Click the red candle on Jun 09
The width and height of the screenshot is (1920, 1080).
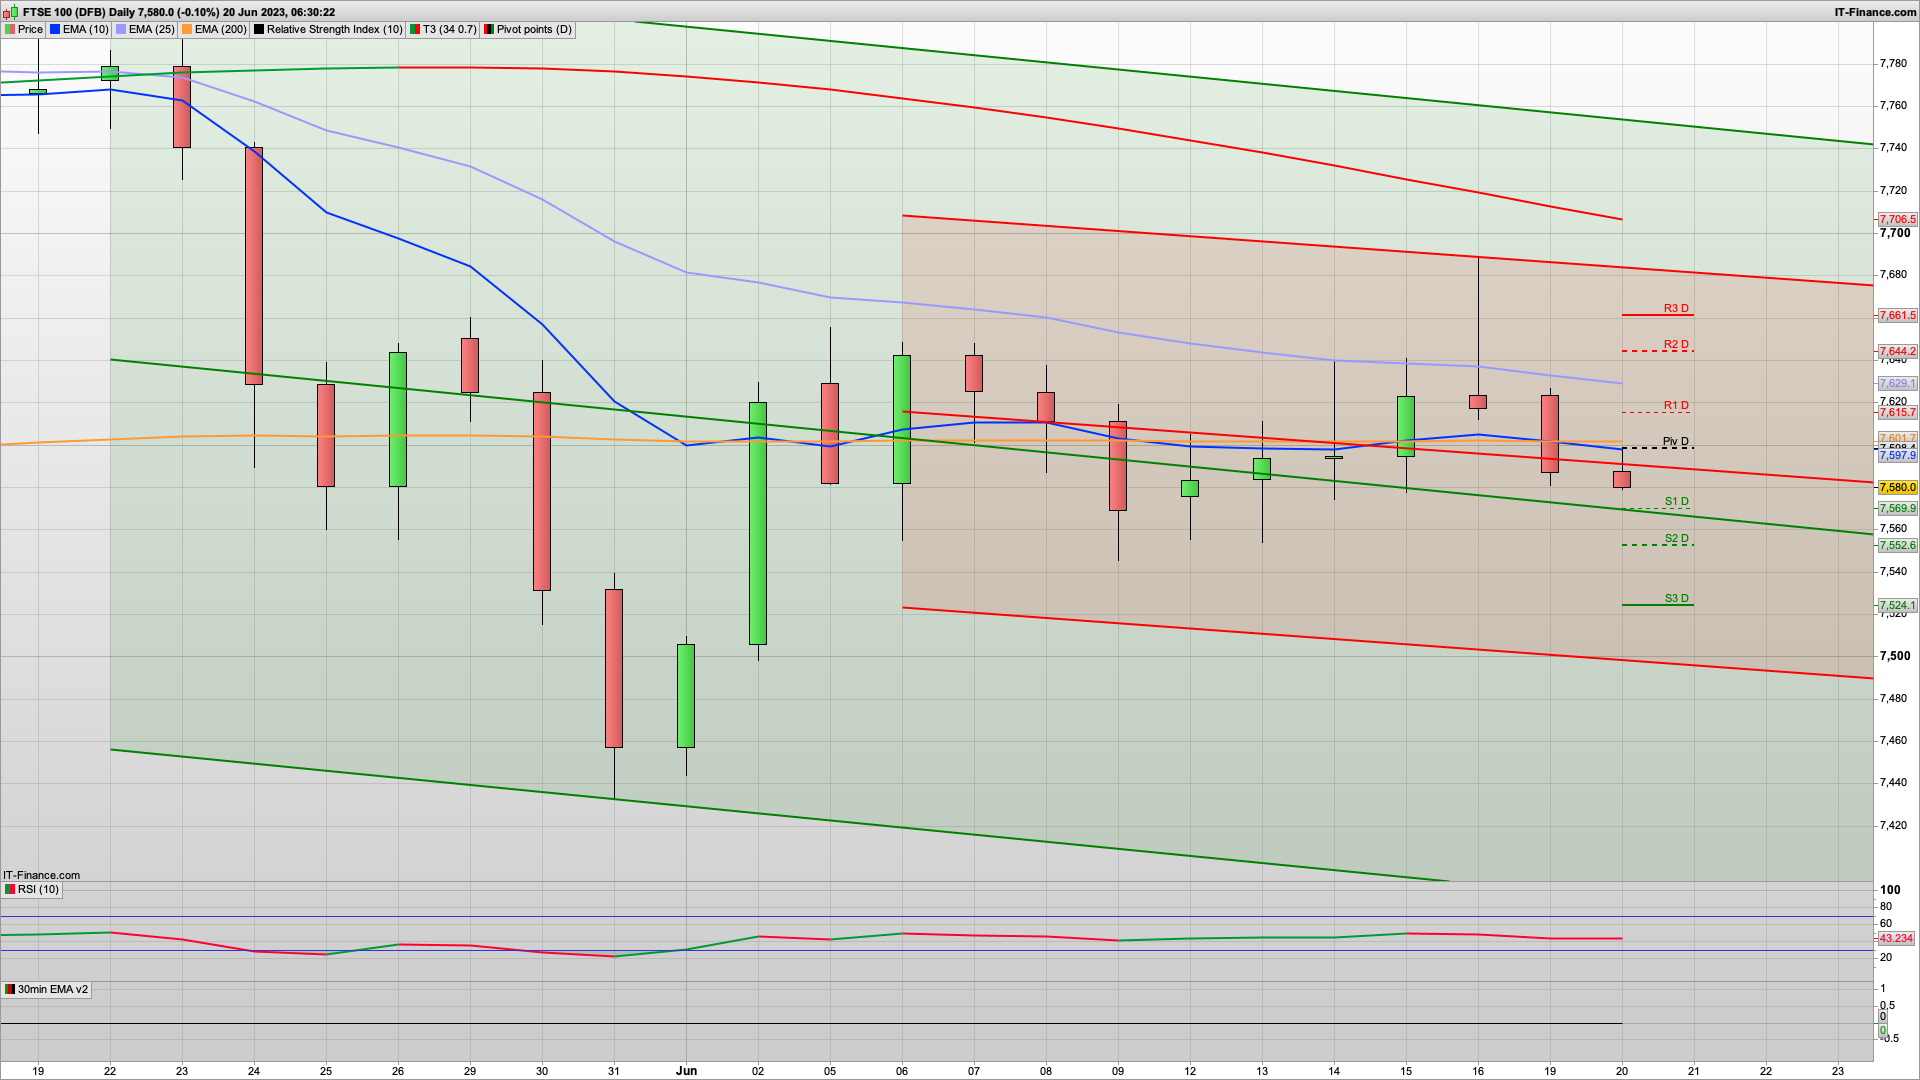(x=1118, y=466)
